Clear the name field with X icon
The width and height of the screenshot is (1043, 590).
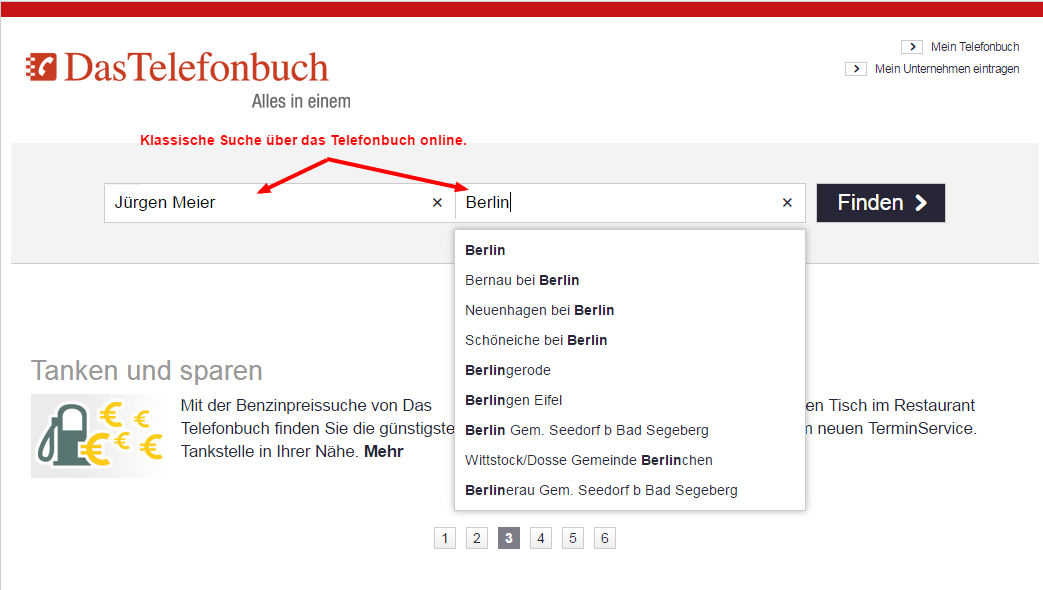pos(437,203)
